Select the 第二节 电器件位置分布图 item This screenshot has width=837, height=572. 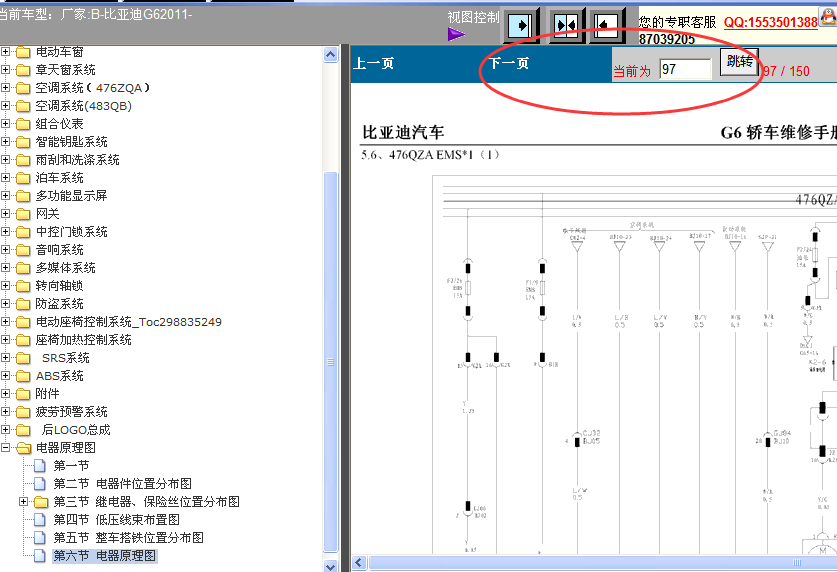122,483
